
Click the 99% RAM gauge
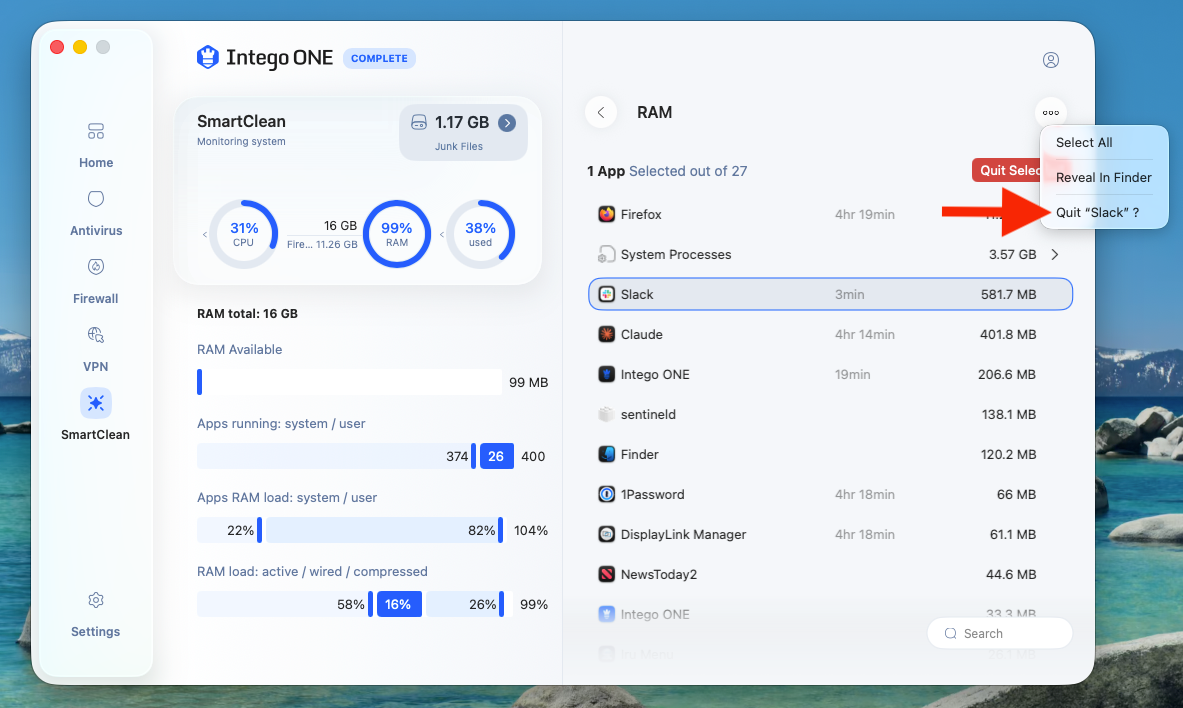click(397, 234)
